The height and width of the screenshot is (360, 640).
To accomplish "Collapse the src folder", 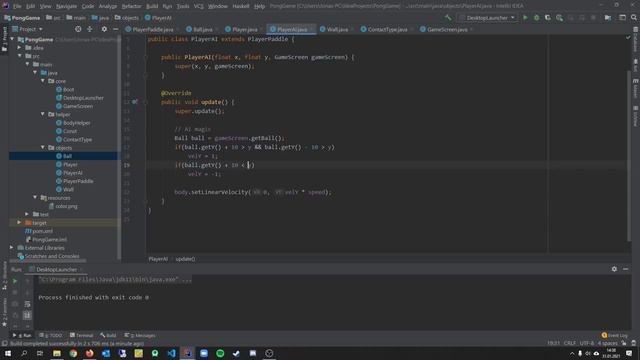I will pyautogui.click(x=19, y=56).
